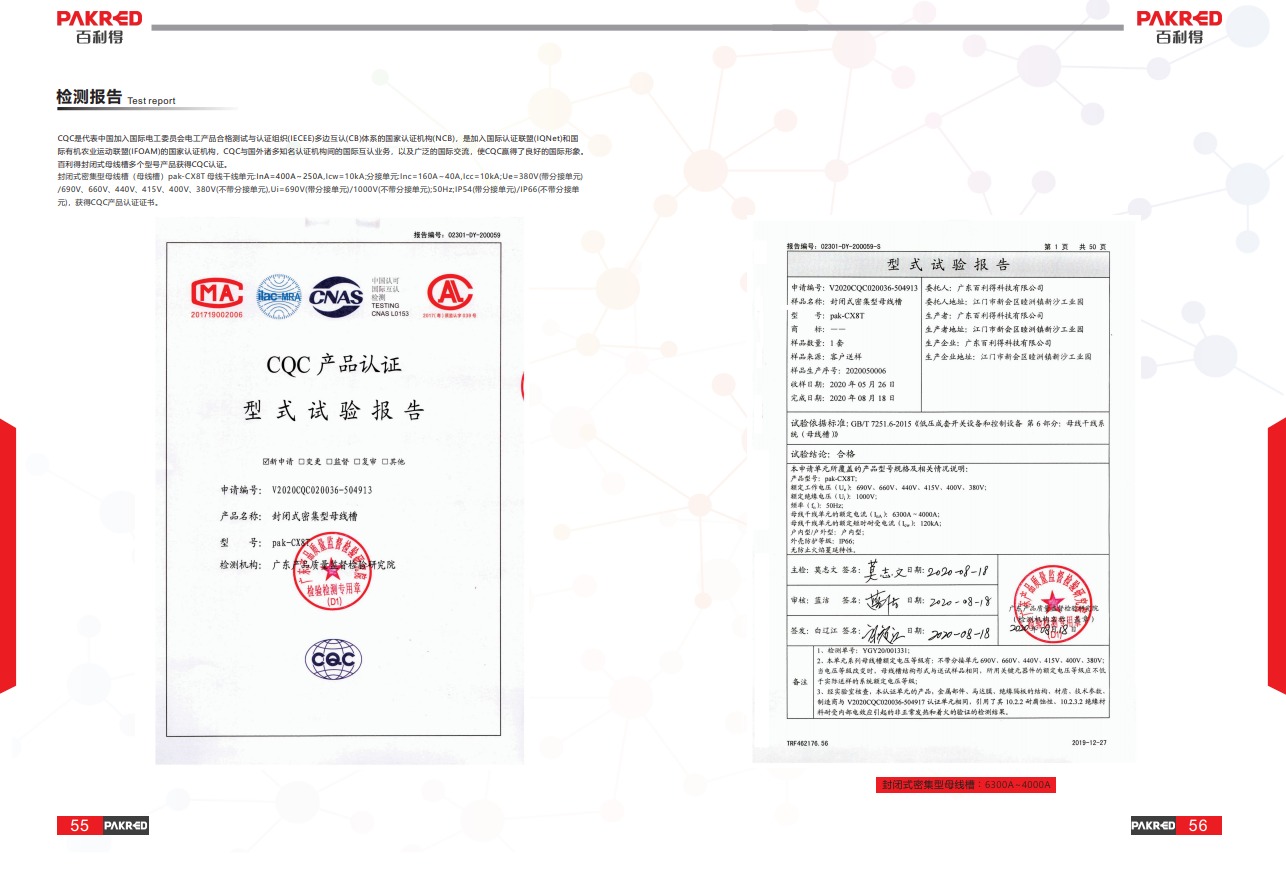Toggle the checked 新申请 checkbox
Screen dimensions: 1286x872
pyautogui.click(x=265, y=462)
